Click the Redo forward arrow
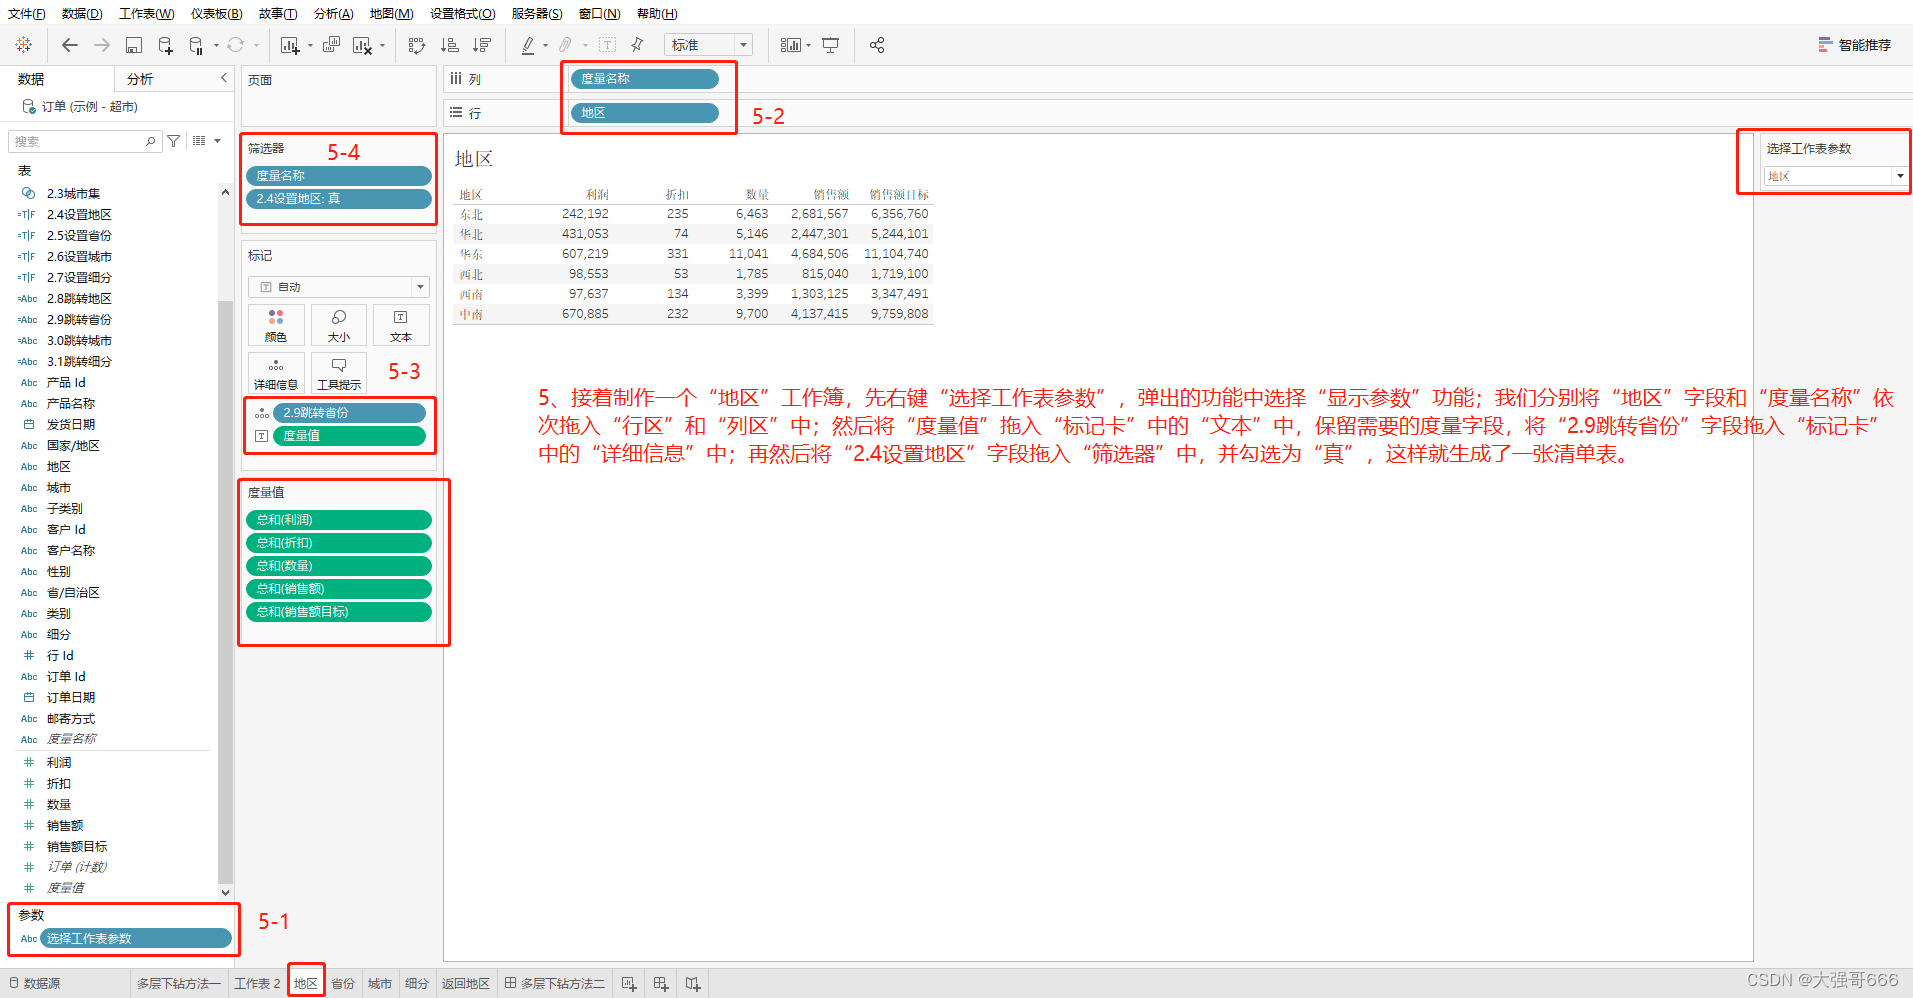The width and height of the screenshot is (1913, 998). click(102, 45)
